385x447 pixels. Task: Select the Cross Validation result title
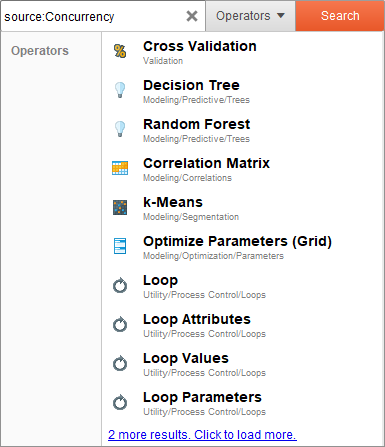pos(200,46)
